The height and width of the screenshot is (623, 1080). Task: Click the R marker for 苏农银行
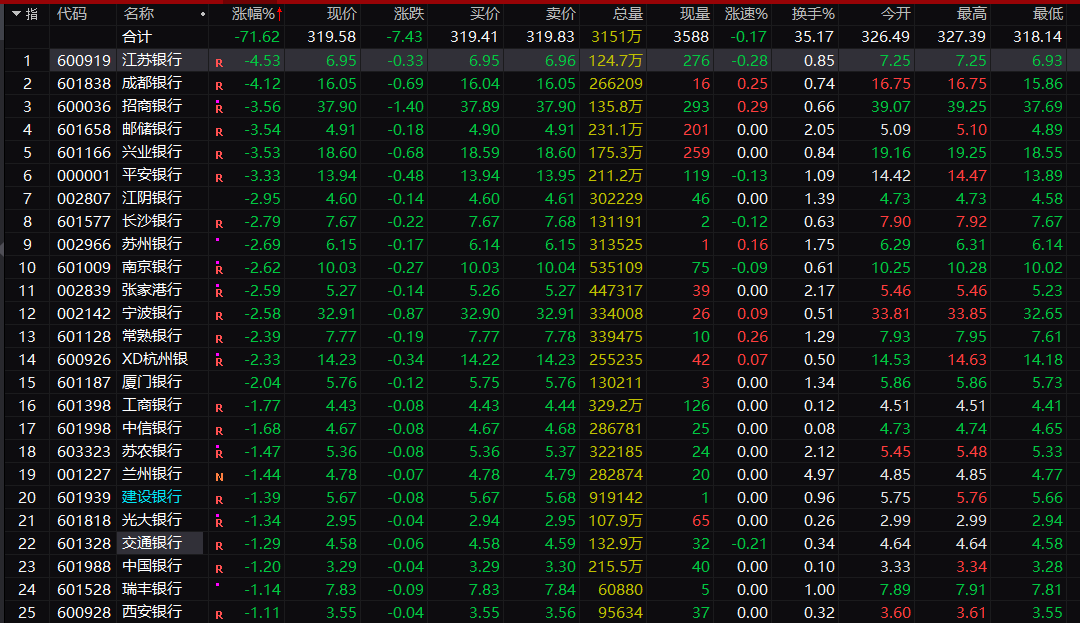[219, 453]
